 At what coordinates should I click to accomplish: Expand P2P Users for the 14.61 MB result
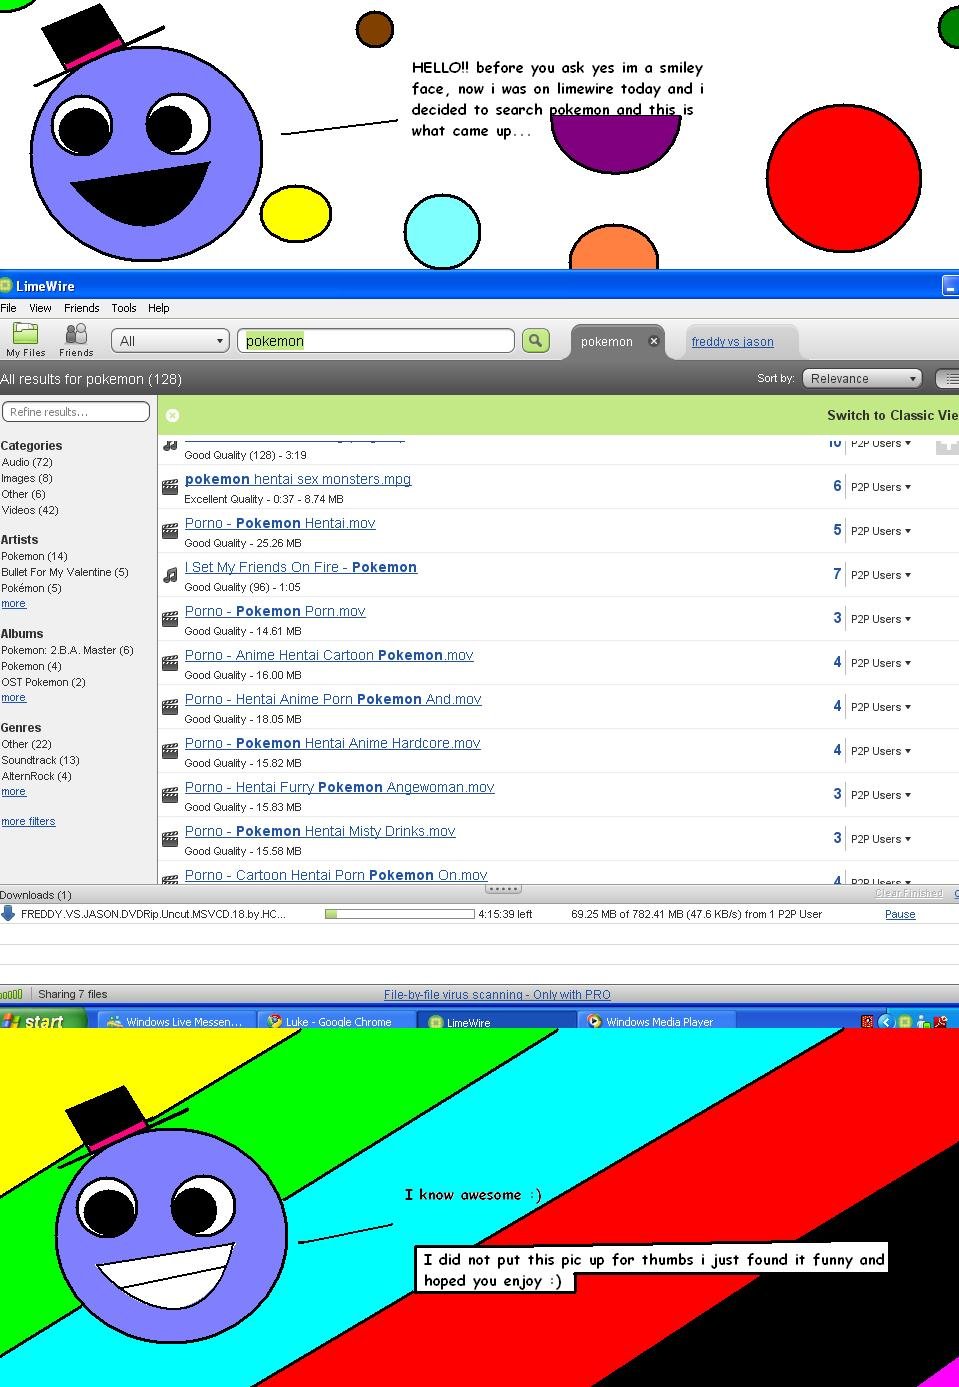pyautogui.click(x=880, y=619)
